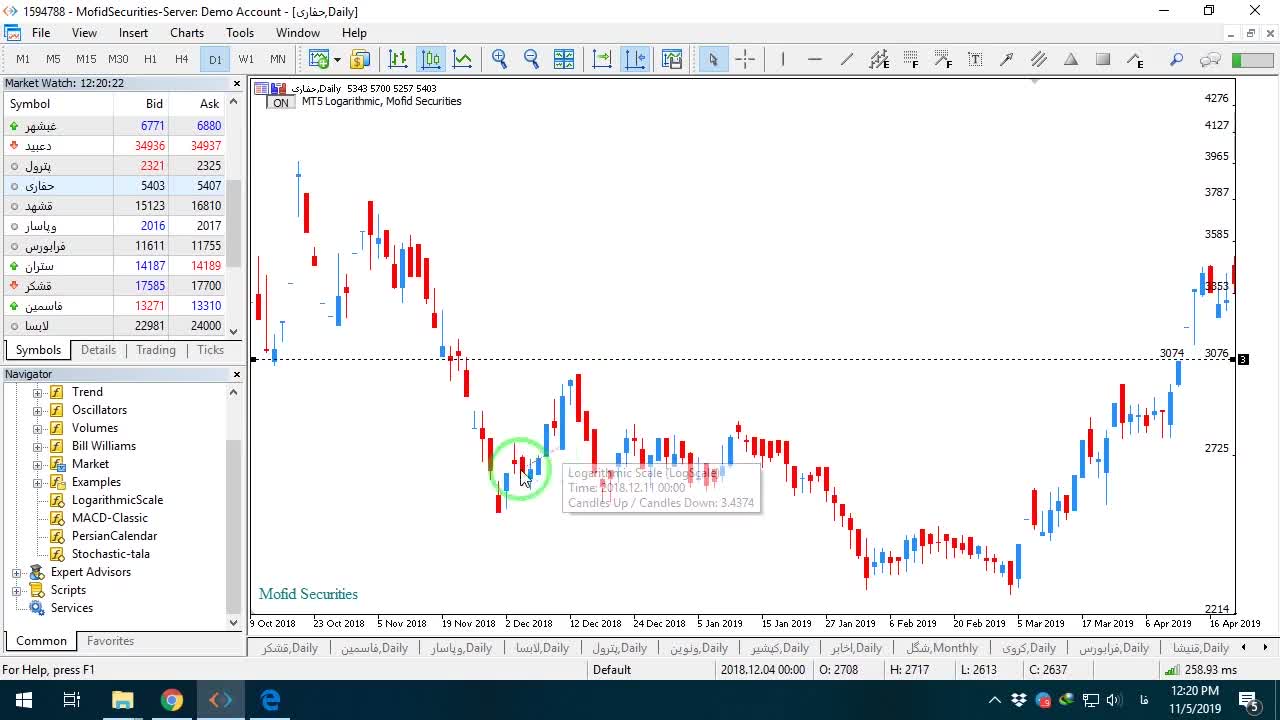Toggle auto-scroll chart to end
This screenshot has height=720, width=1280.
[x=602, y=59]
